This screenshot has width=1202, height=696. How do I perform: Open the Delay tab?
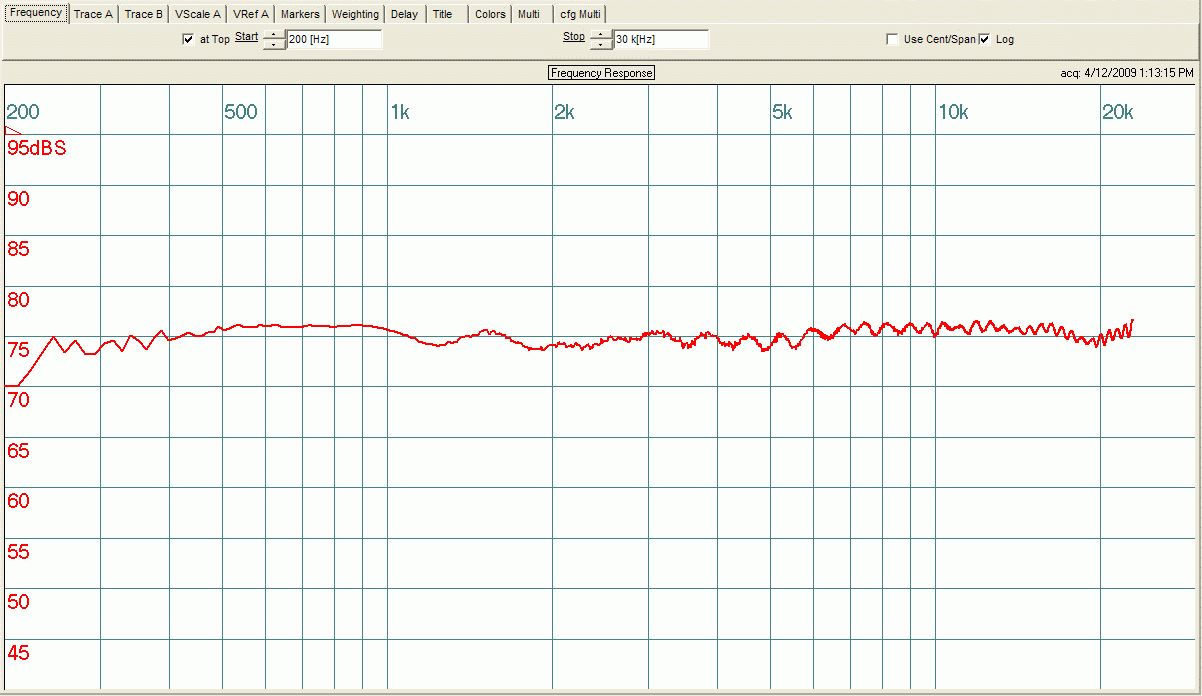click(x=404, y=14)
